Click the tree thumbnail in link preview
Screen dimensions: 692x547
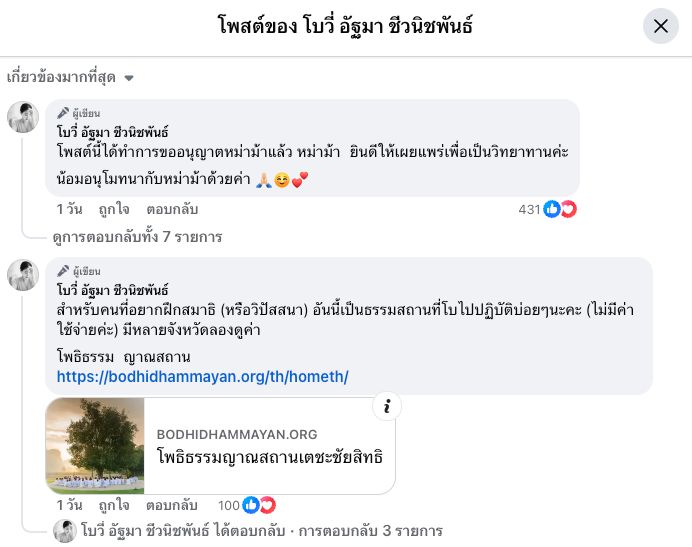click(95, 446)
